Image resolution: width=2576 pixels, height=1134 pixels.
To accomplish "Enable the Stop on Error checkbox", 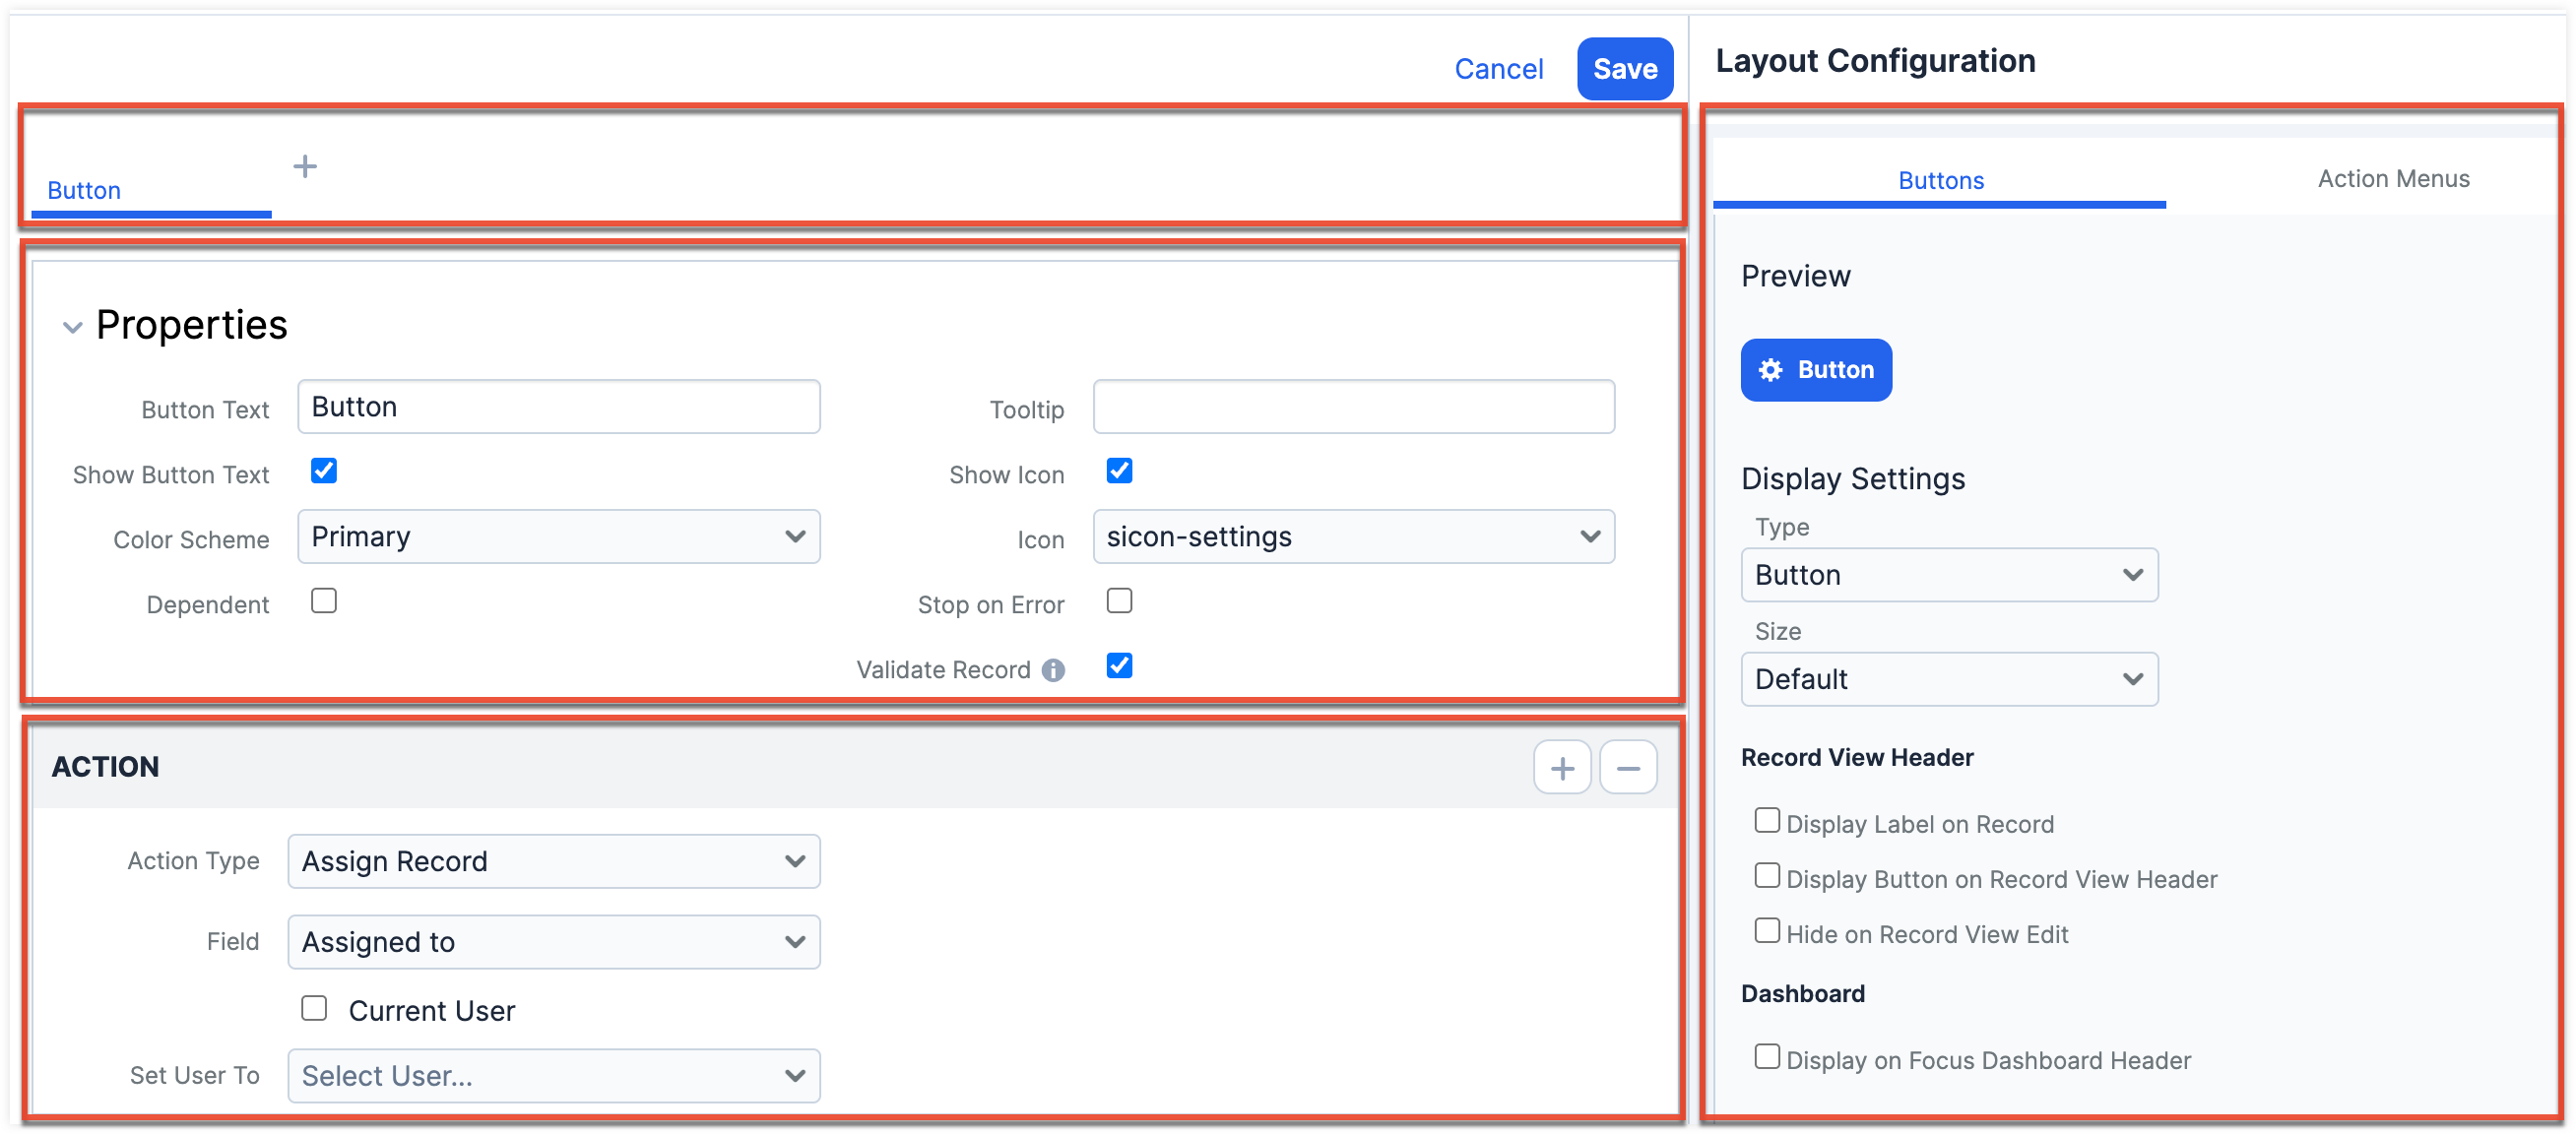I will [x=1119, y=601].
